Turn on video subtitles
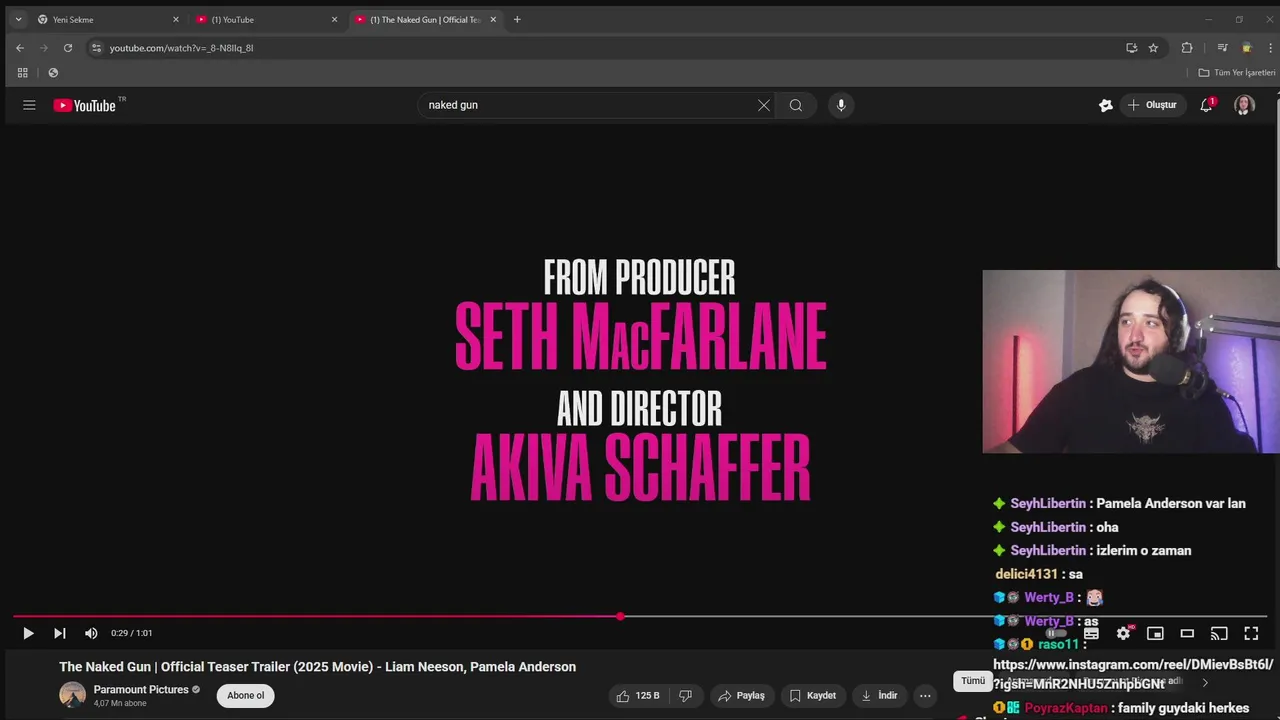 tap(1091, 633)
